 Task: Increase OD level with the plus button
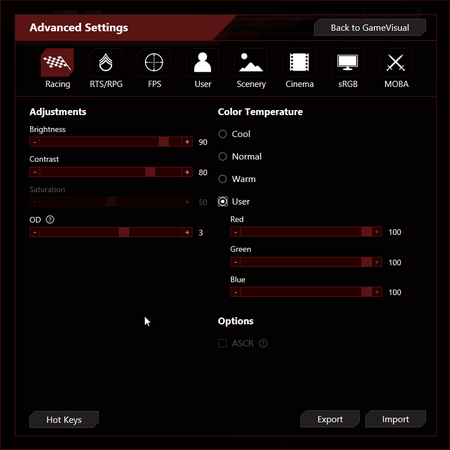point(187,232)
